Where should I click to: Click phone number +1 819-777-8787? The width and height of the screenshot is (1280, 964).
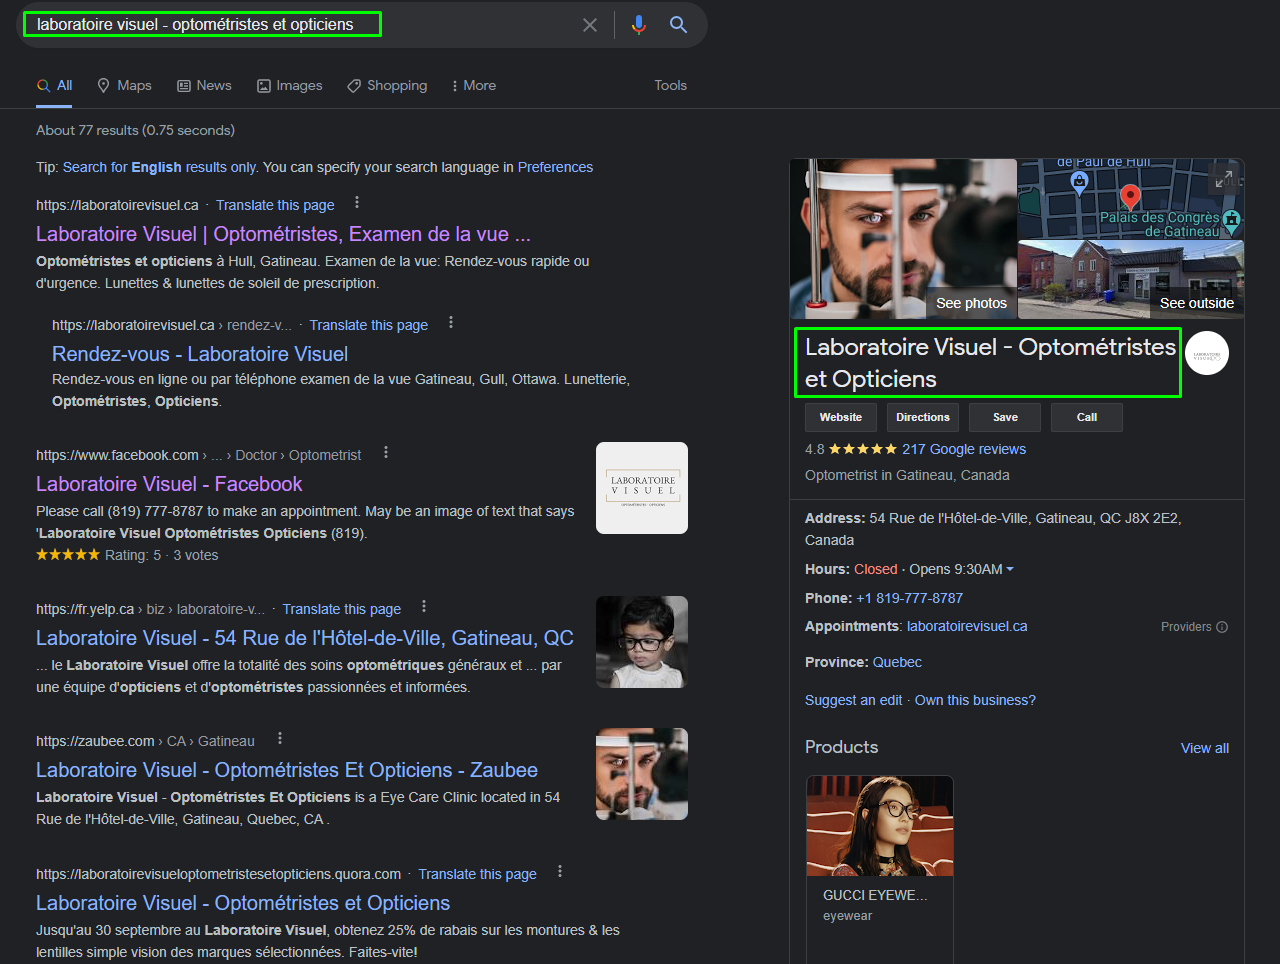910,598
